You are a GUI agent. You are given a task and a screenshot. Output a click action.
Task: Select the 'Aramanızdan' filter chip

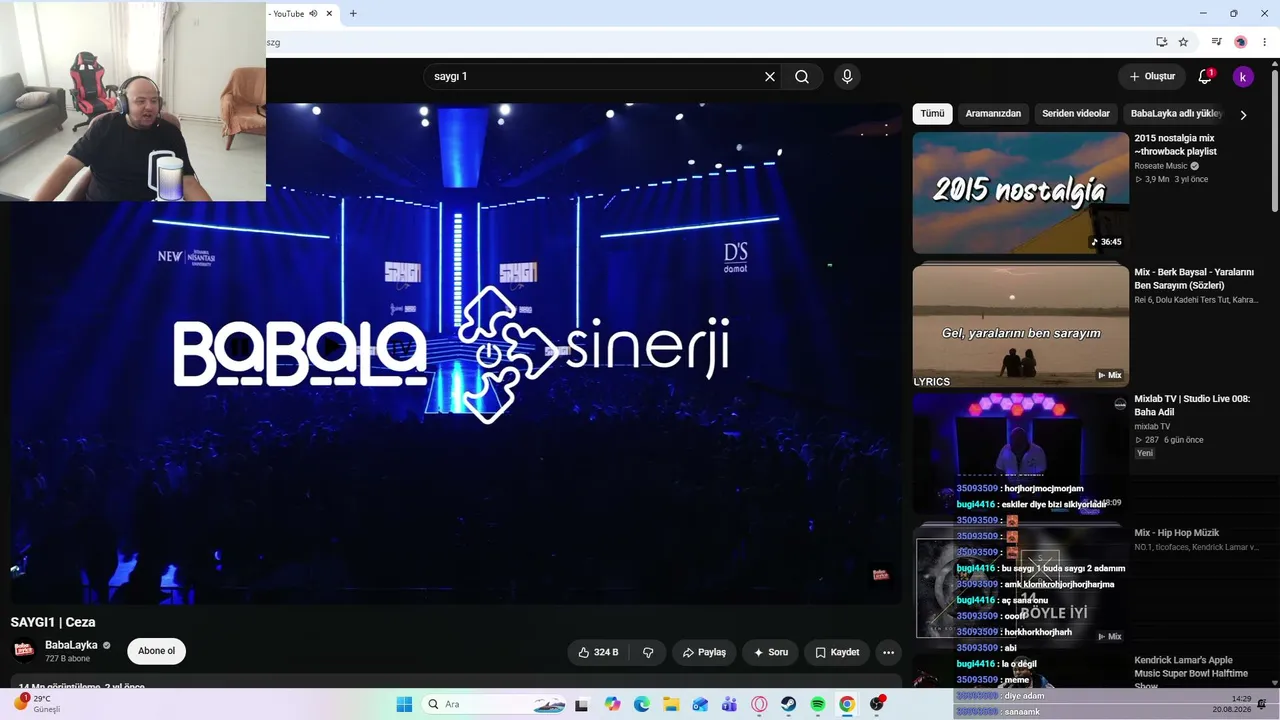coord(993,114)
